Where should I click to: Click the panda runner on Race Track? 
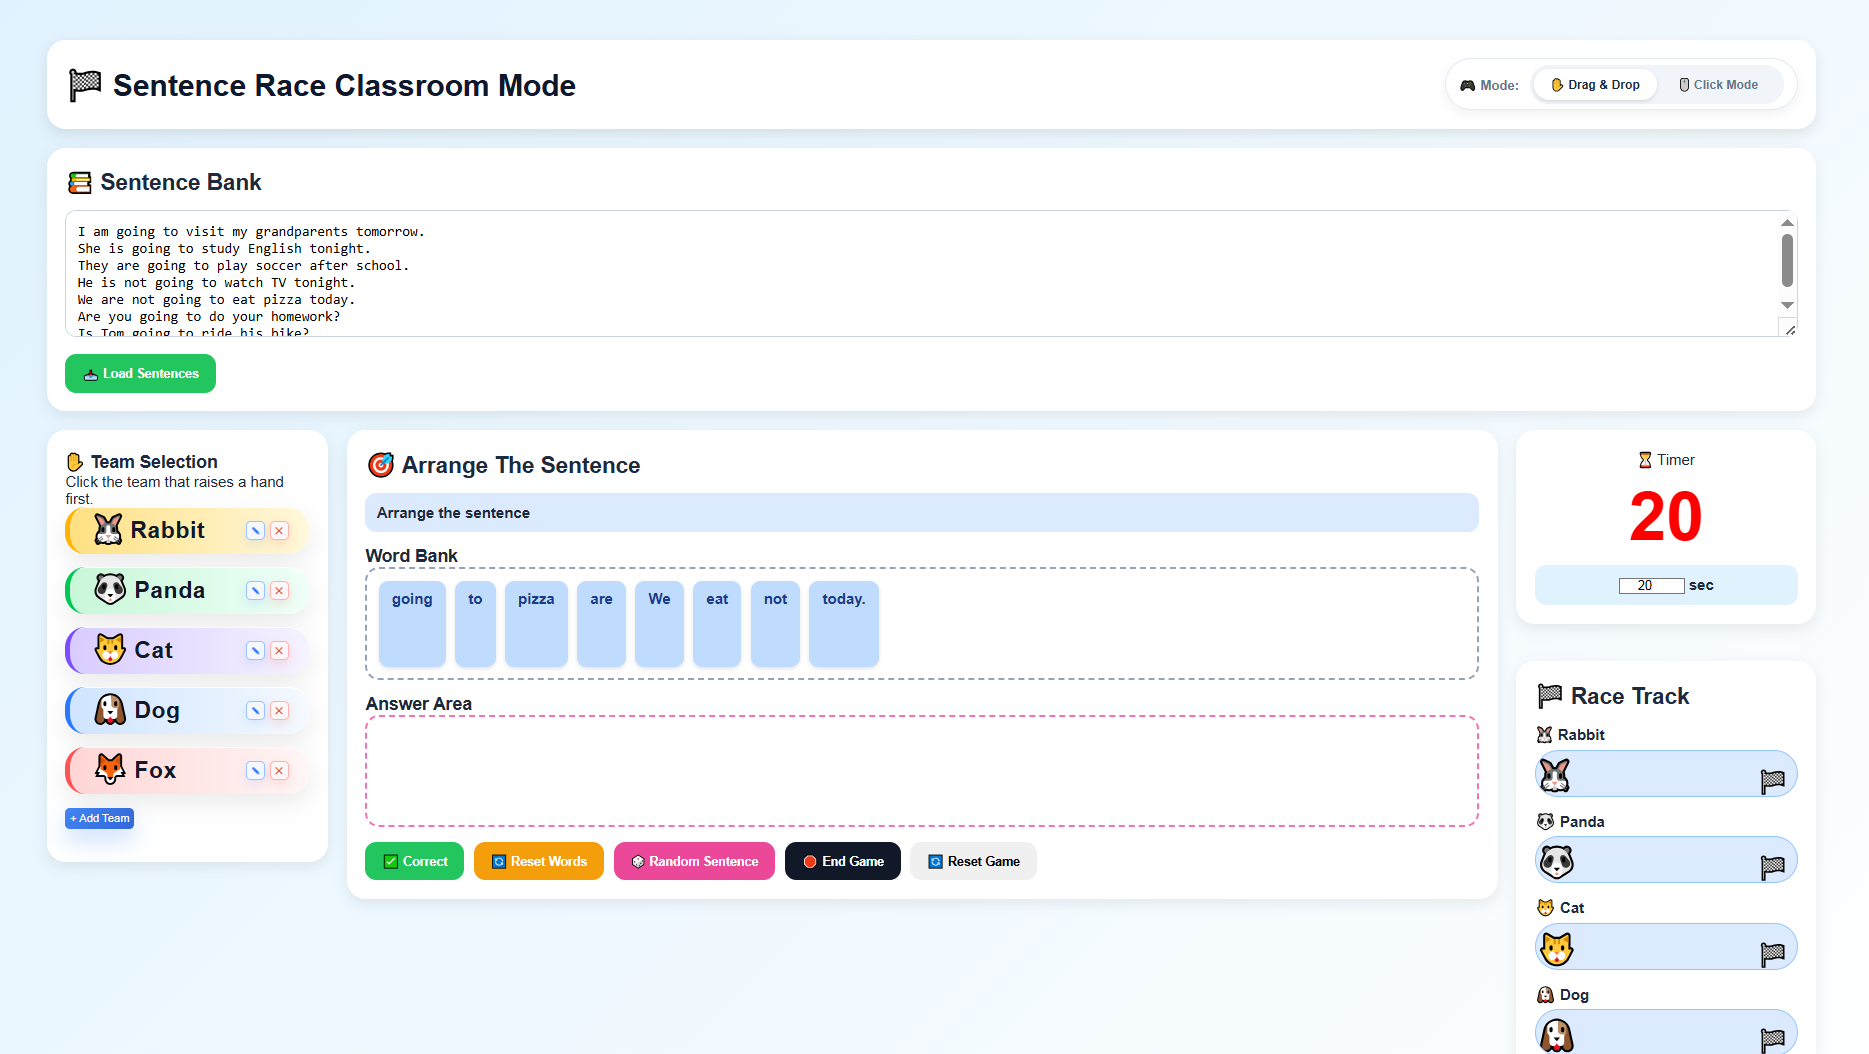point(1557,862)
